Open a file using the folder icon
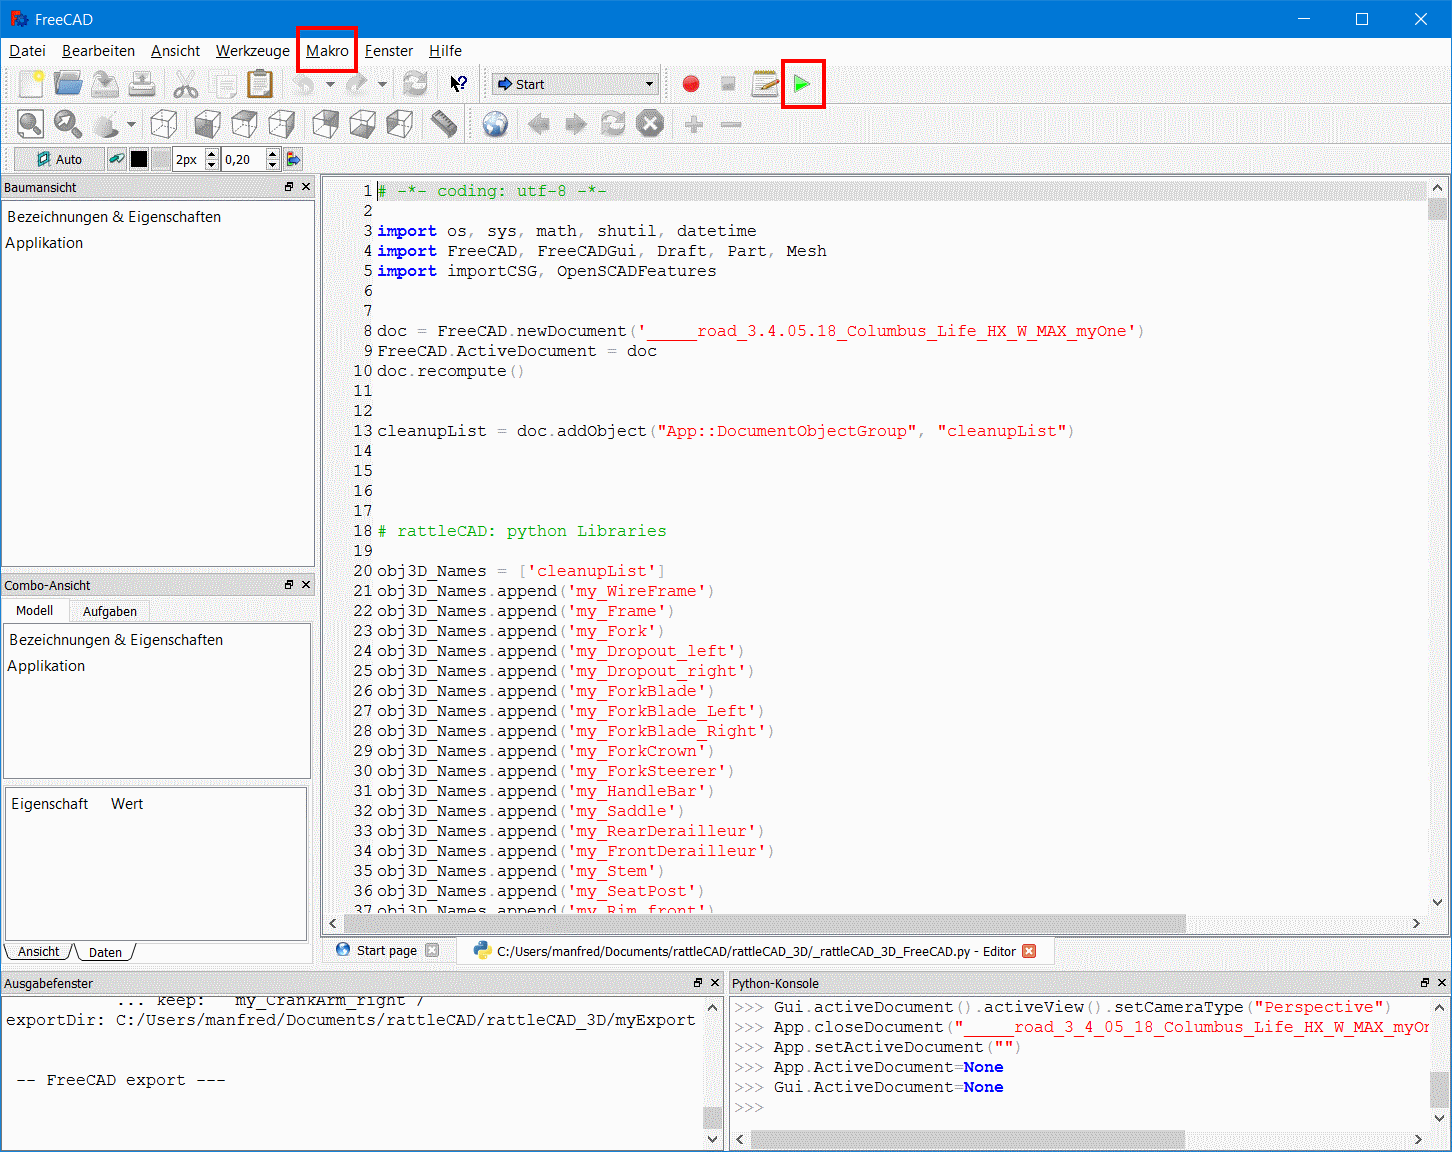The height and width of the screenshot is (1152, 1452). [x=68, y=84]
